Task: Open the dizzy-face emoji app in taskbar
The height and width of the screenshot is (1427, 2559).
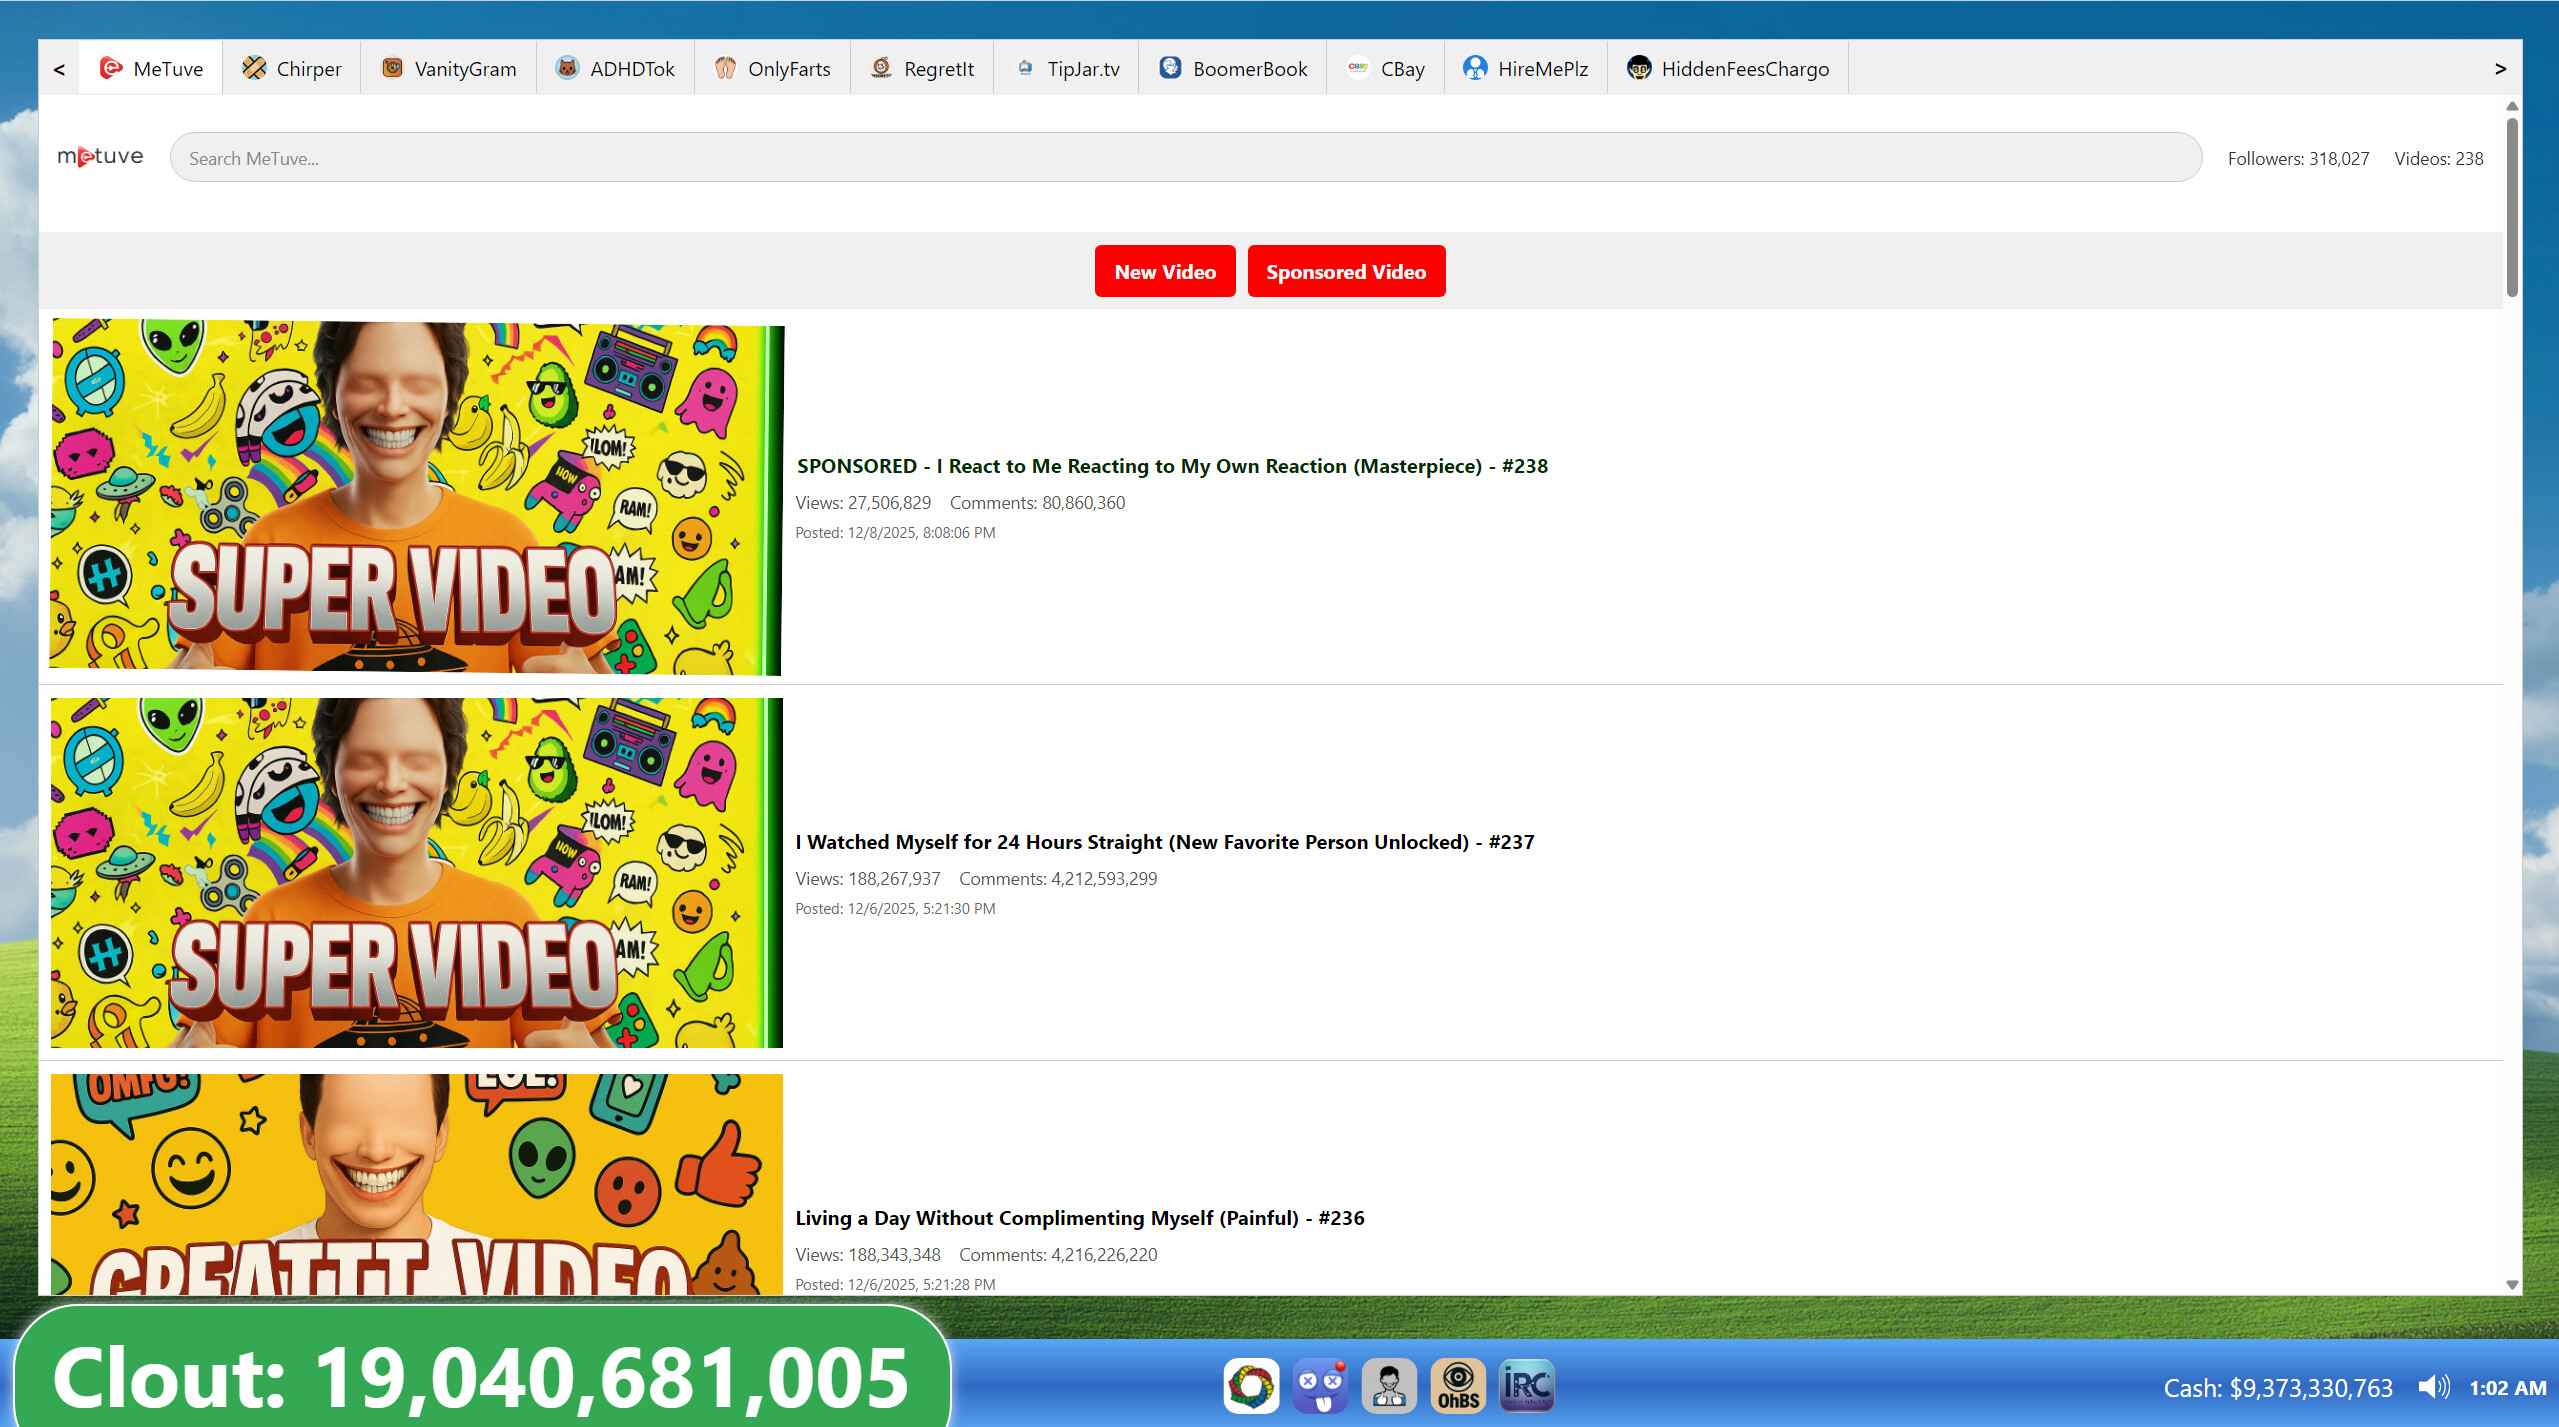Action: click(x=1320, y=1386)
